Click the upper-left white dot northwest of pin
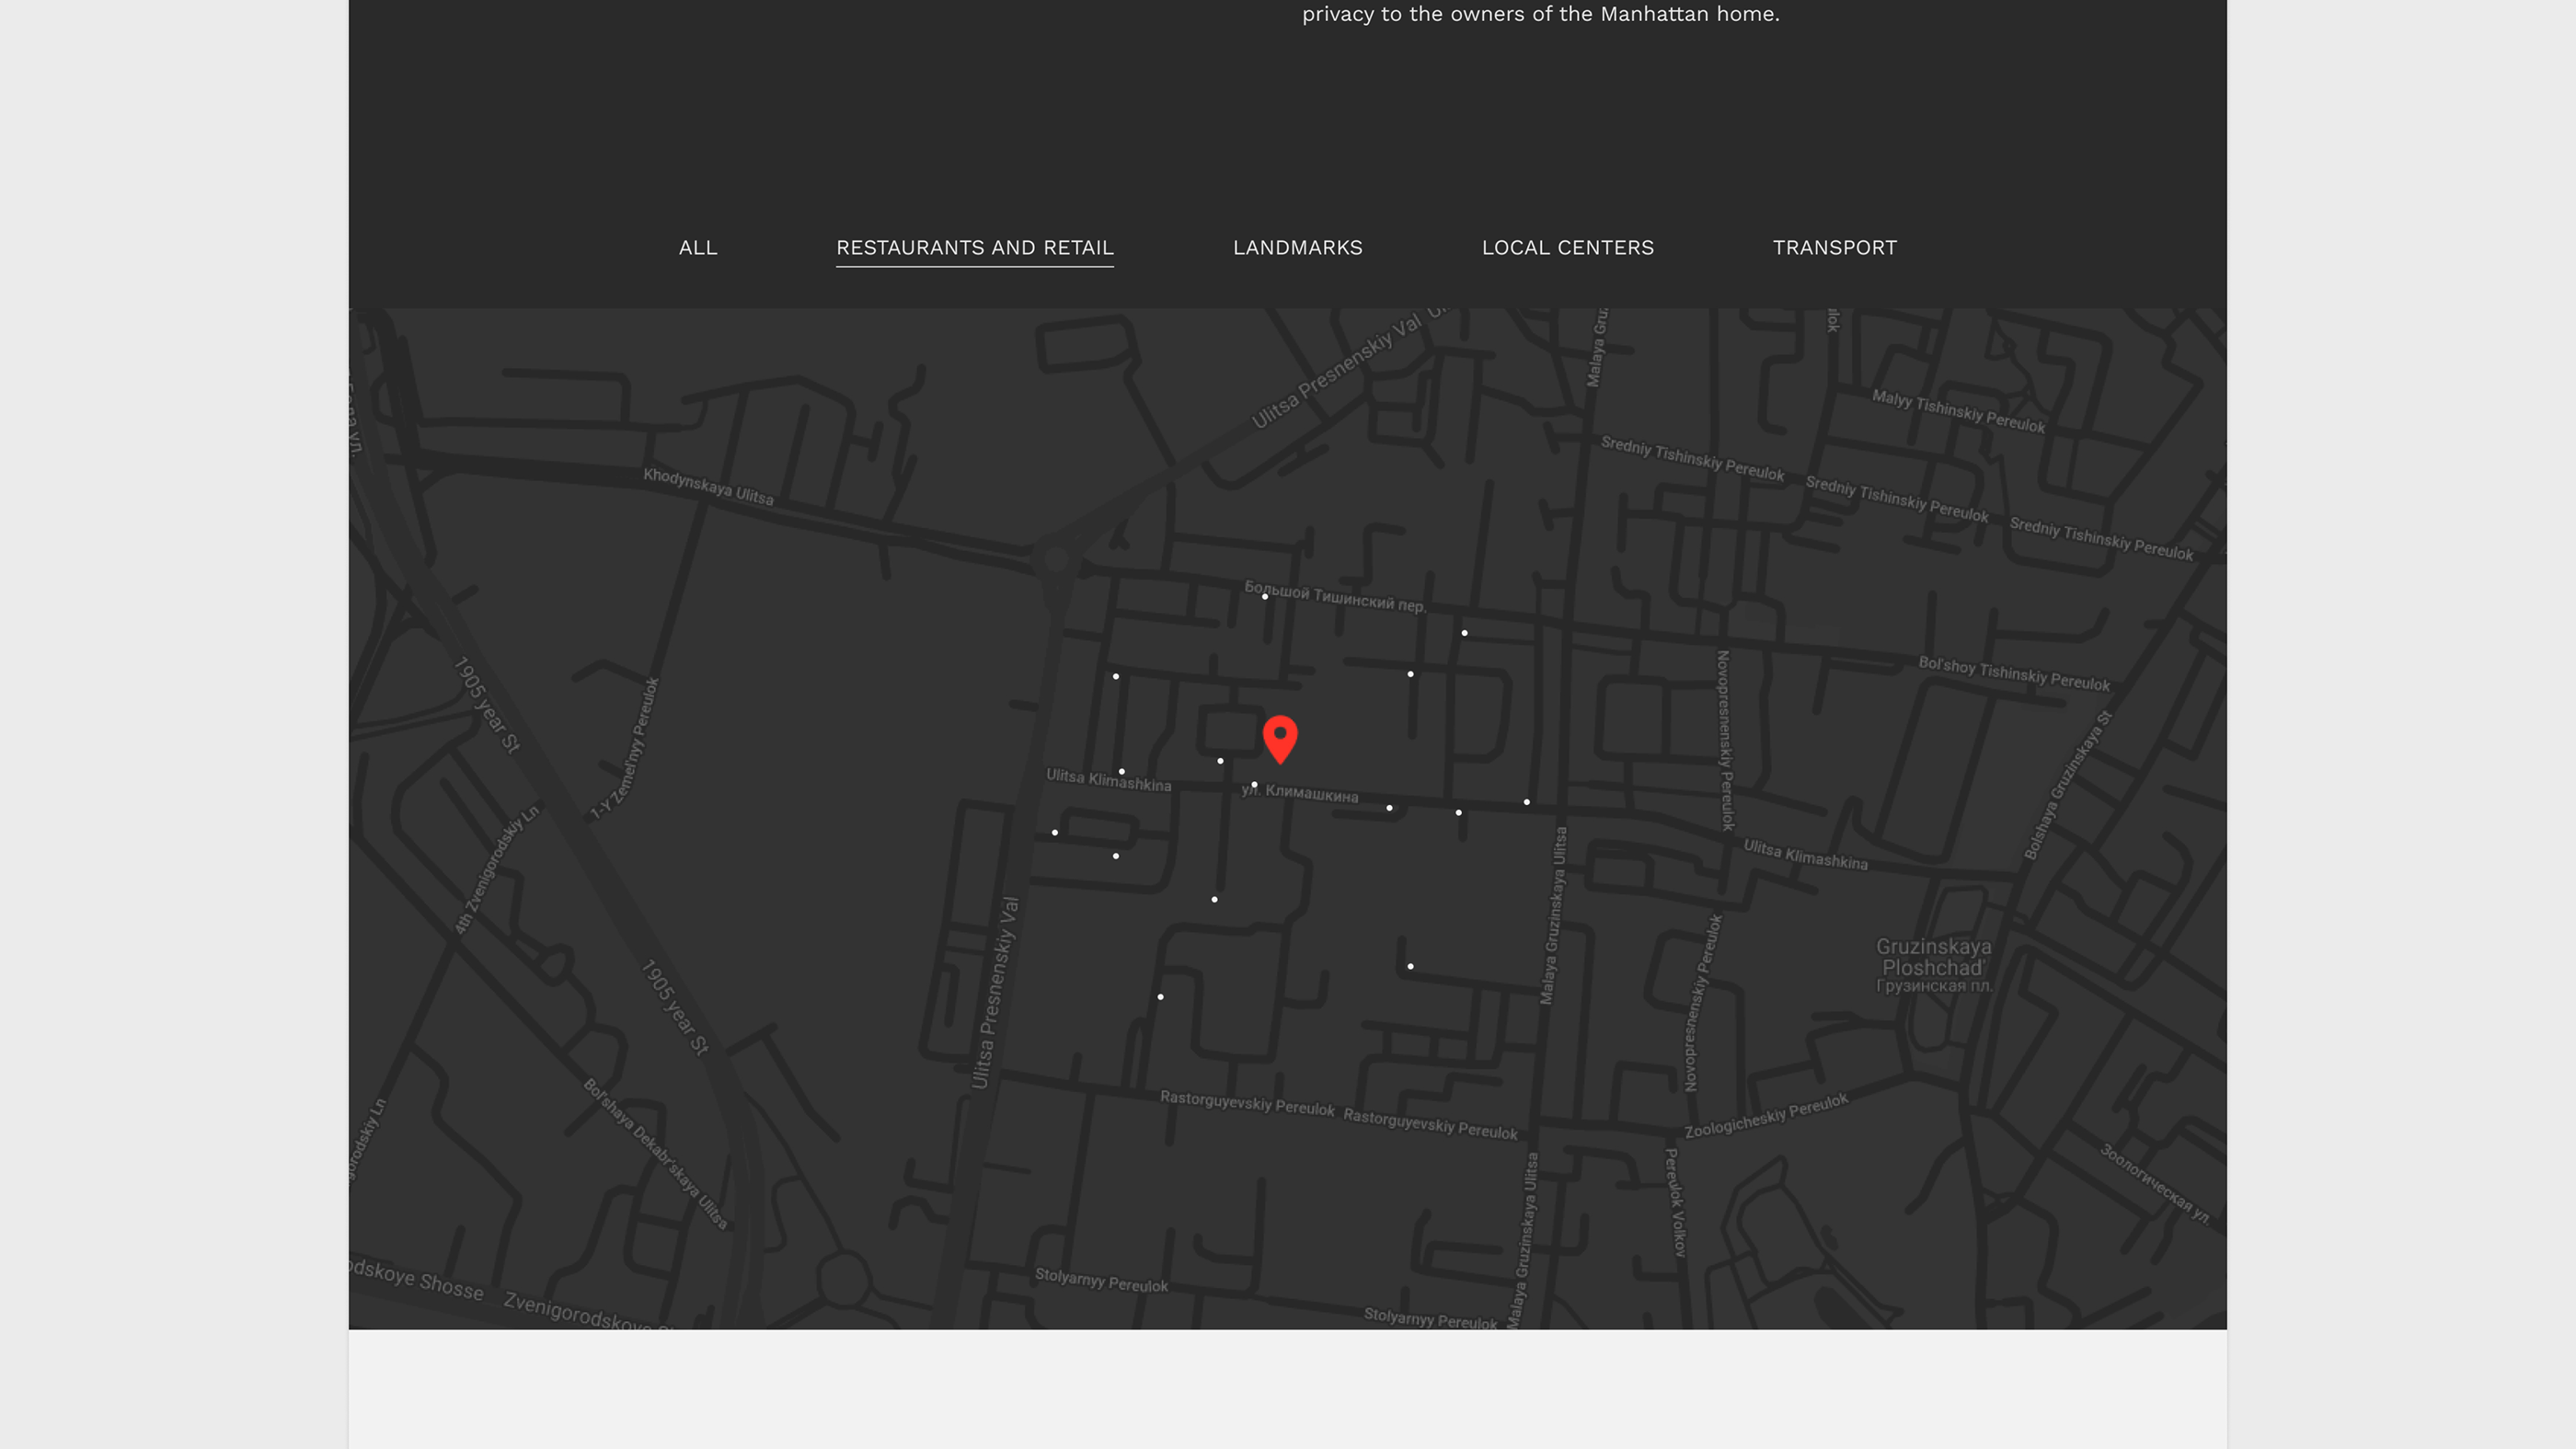The height and width of the screenshot is (1449, 2576). [1116, 677]
